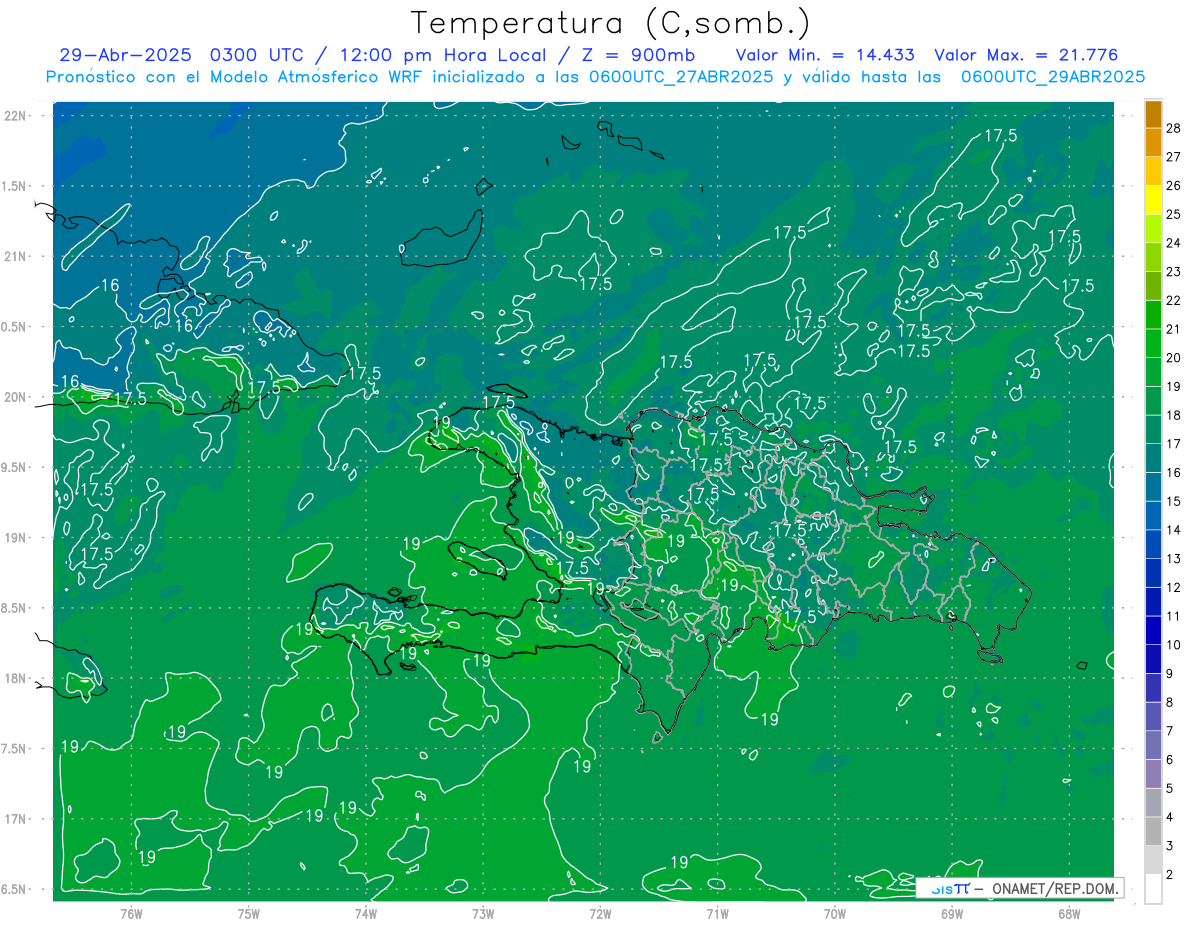1200x927 pixels.
Task: Click the color bar label '4'
Action: coord(1170,818)
